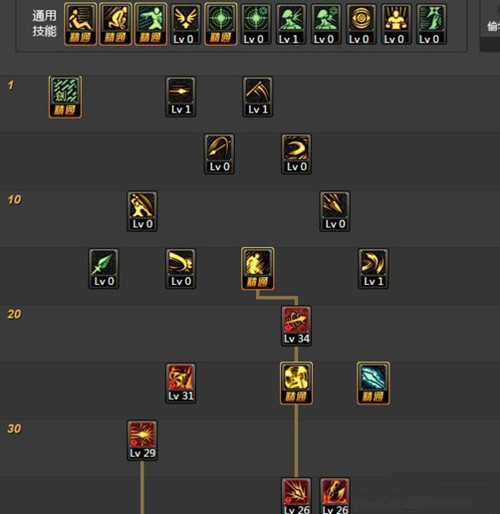
Task: Click the green sword rain passive skill
Action: [x=65, y=97]
